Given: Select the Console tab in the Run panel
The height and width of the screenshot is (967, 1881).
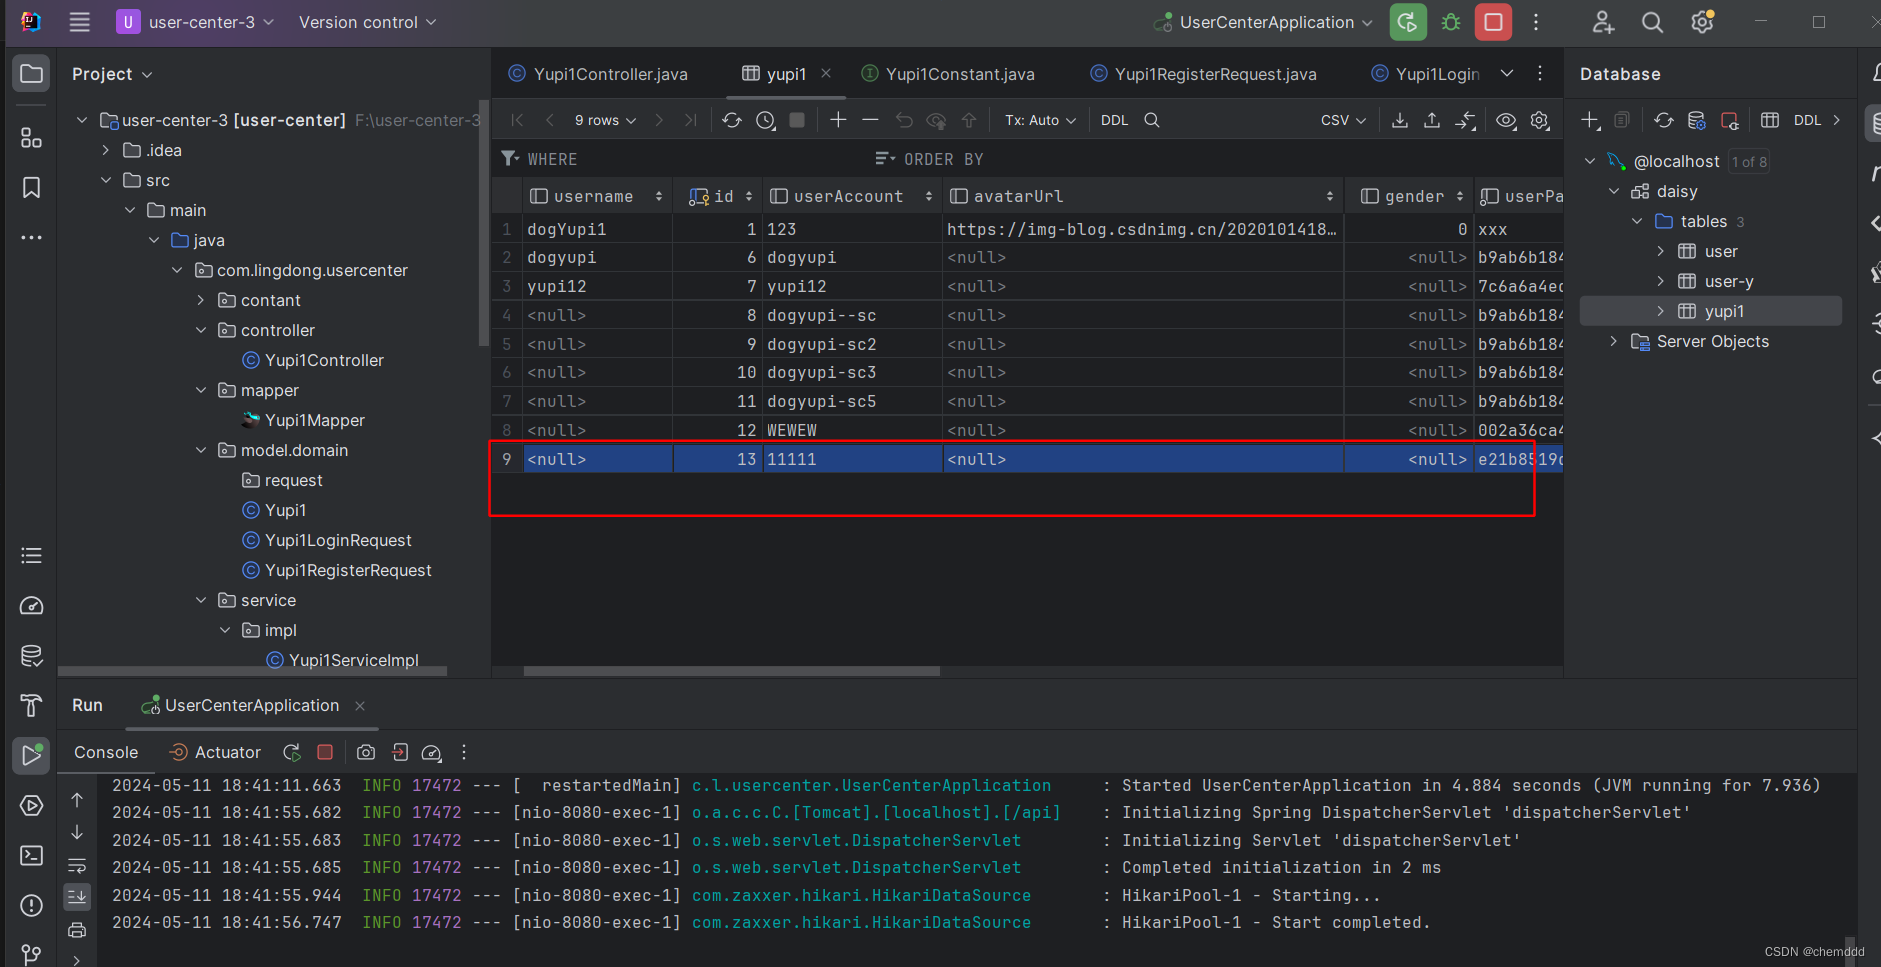Looking at the screenshot, I should (x=106, y=752).
